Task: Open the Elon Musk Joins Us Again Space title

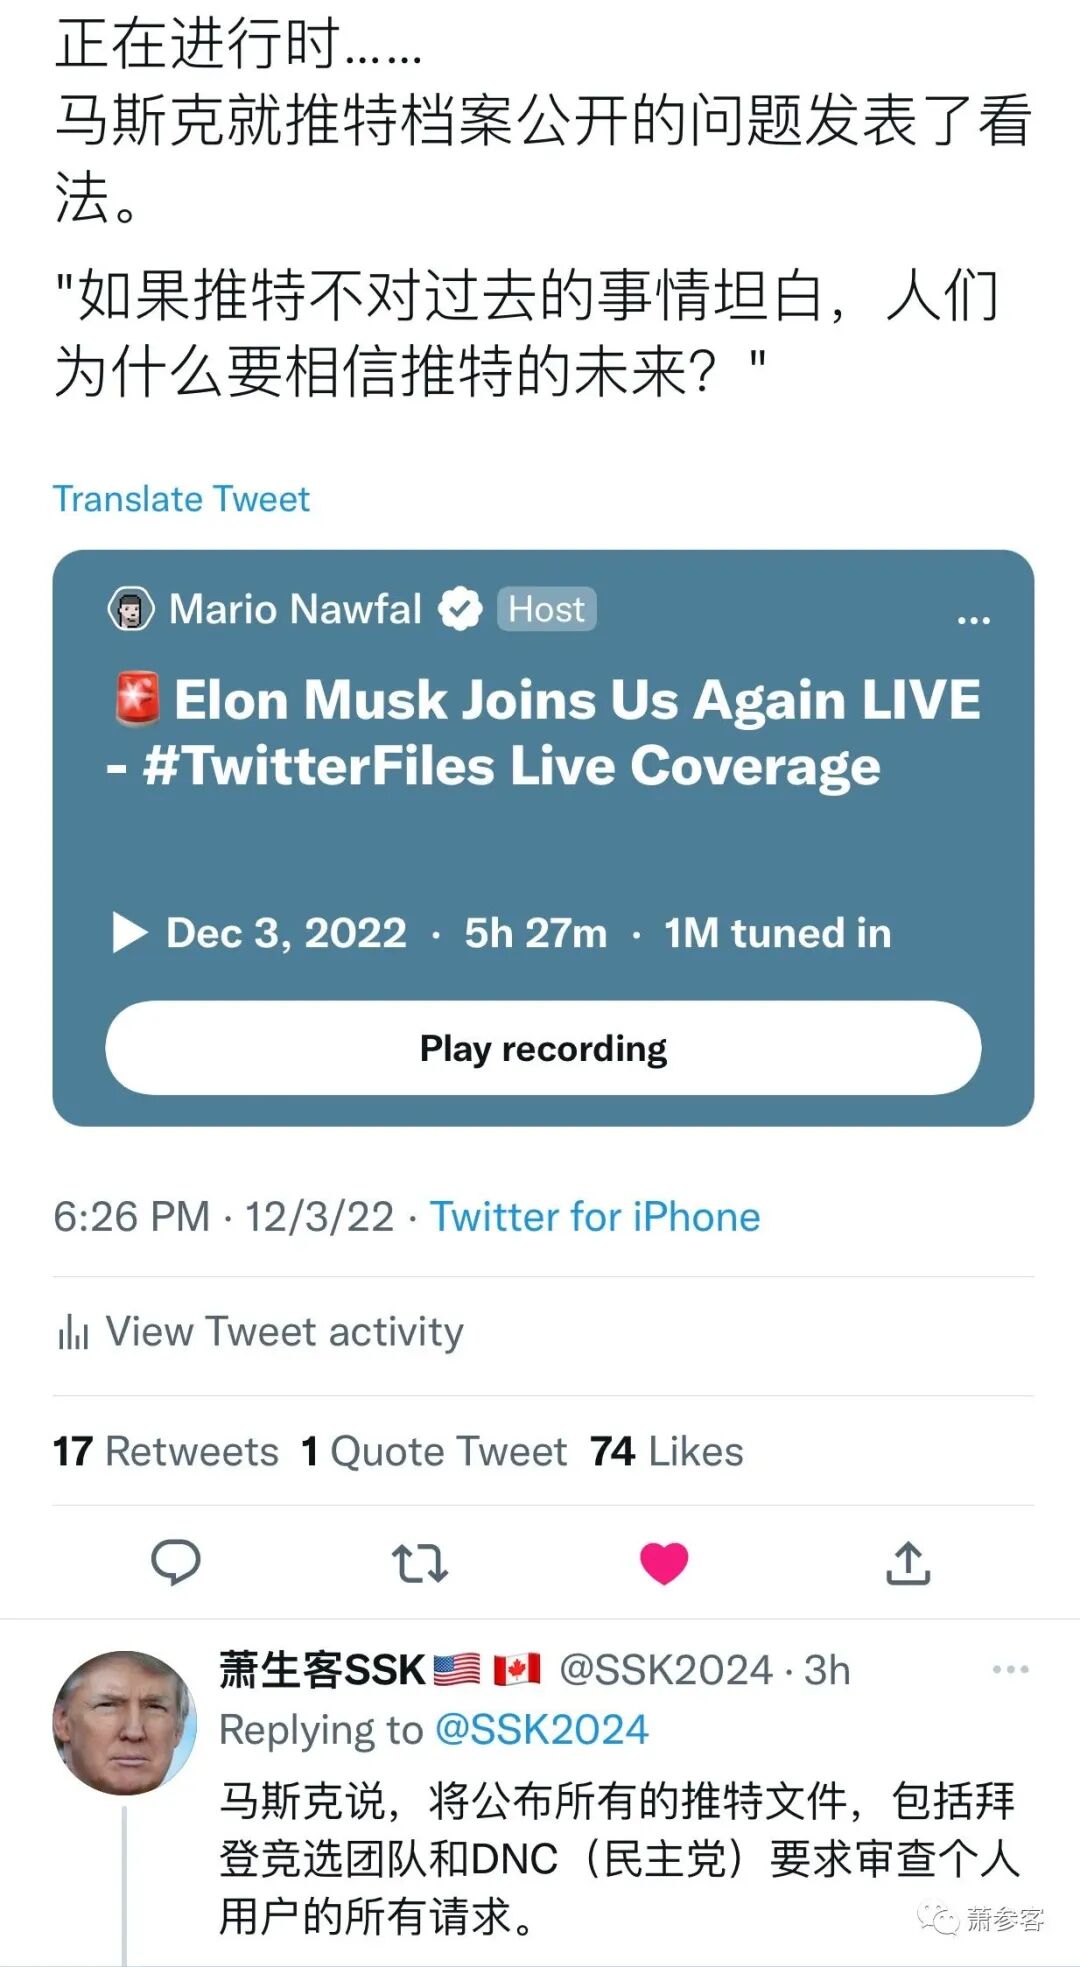Action: coord(545,733)
